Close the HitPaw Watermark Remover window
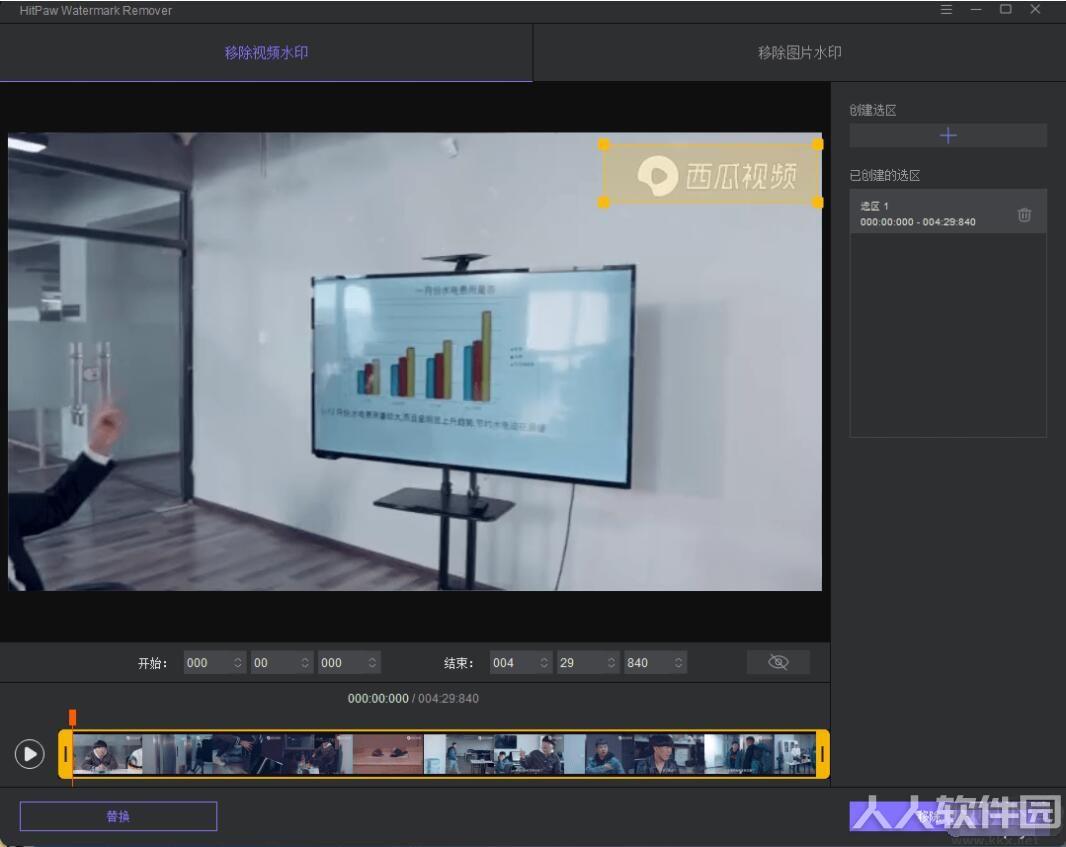 click(x=1035, y=10)
